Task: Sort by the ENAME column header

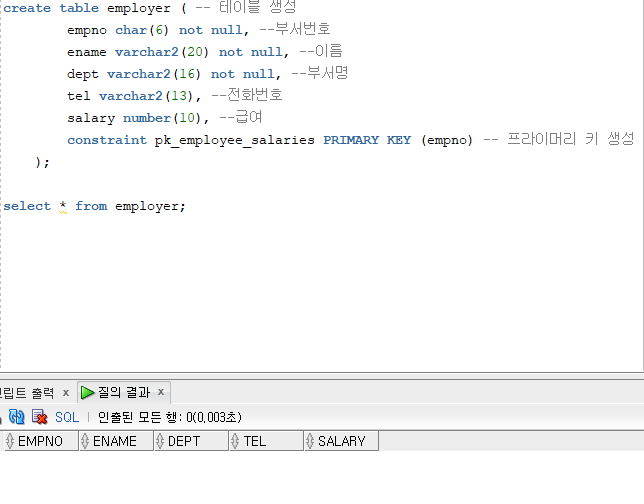Action: [x=116, y=441]
